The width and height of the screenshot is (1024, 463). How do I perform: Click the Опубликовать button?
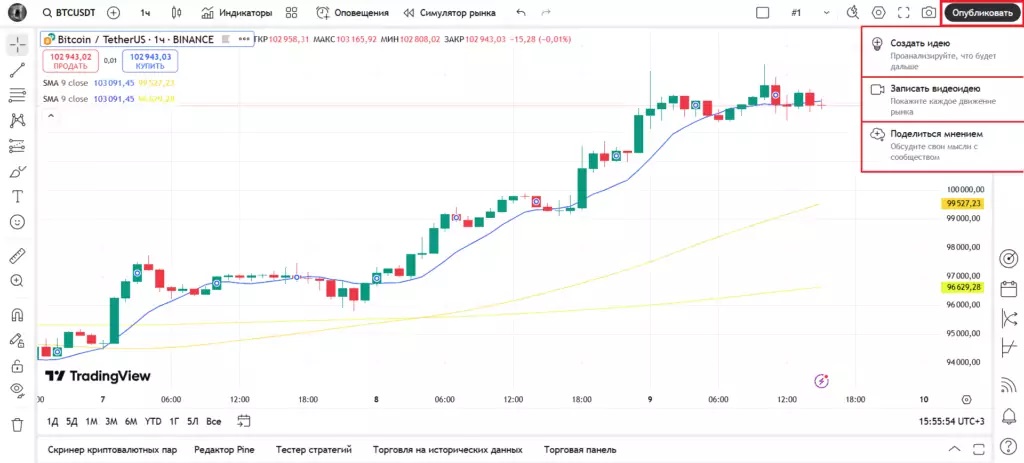tap(982, 12)
